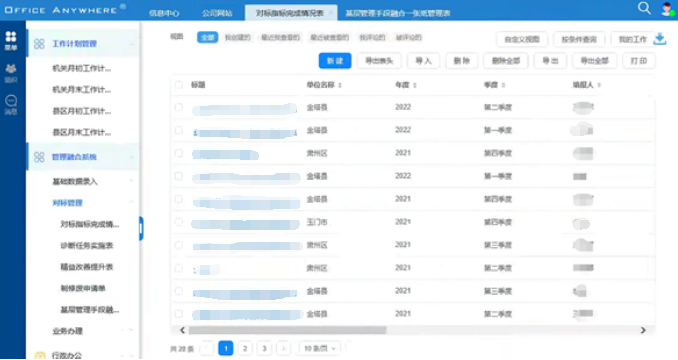Open 精益改善提升表 in the sidebar

(x=87, y=267)
